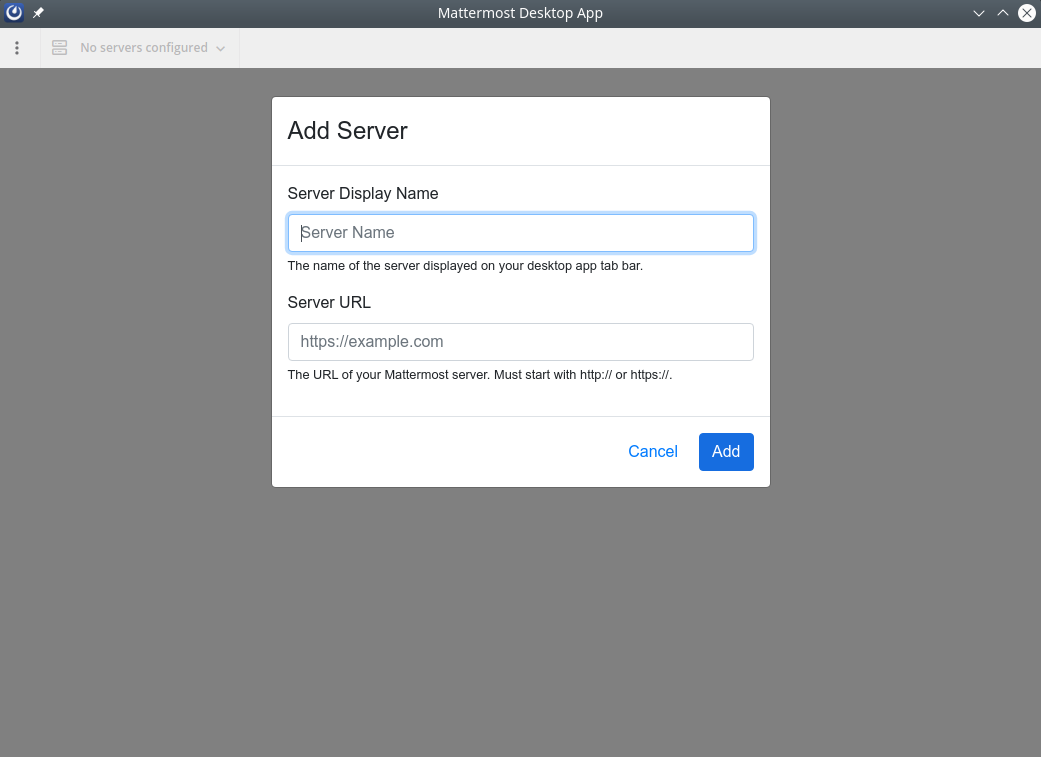1041x757 pixels.
Task: Click the Mattermost app icon in title bar
Action: tap(14, 13)
